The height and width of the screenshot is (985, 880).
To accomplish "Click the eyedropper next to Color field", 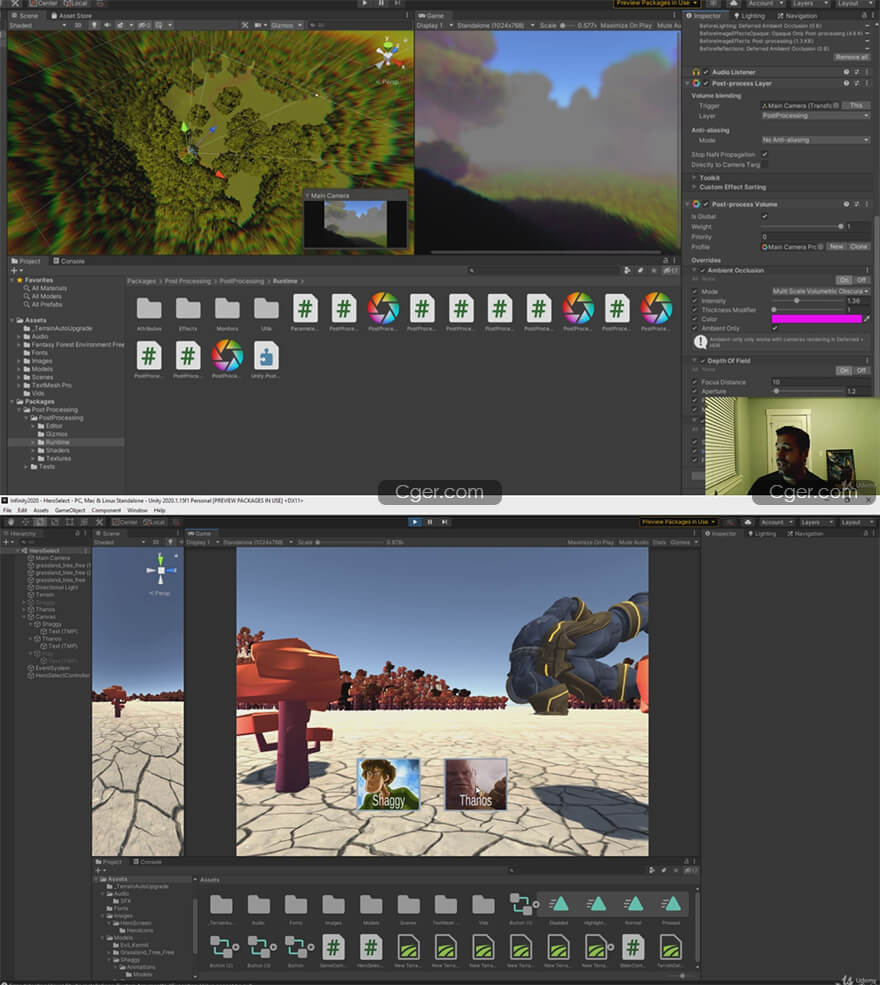I will tap(867, 319).
